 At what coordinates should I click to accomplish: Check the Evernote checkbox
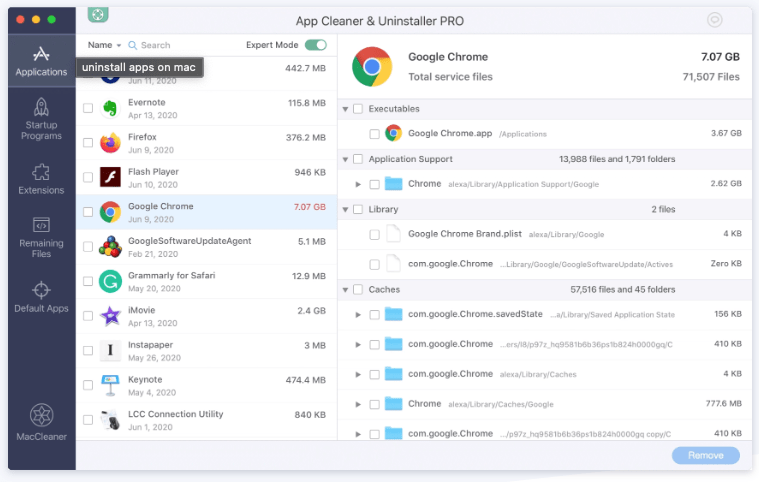point(88,108)
